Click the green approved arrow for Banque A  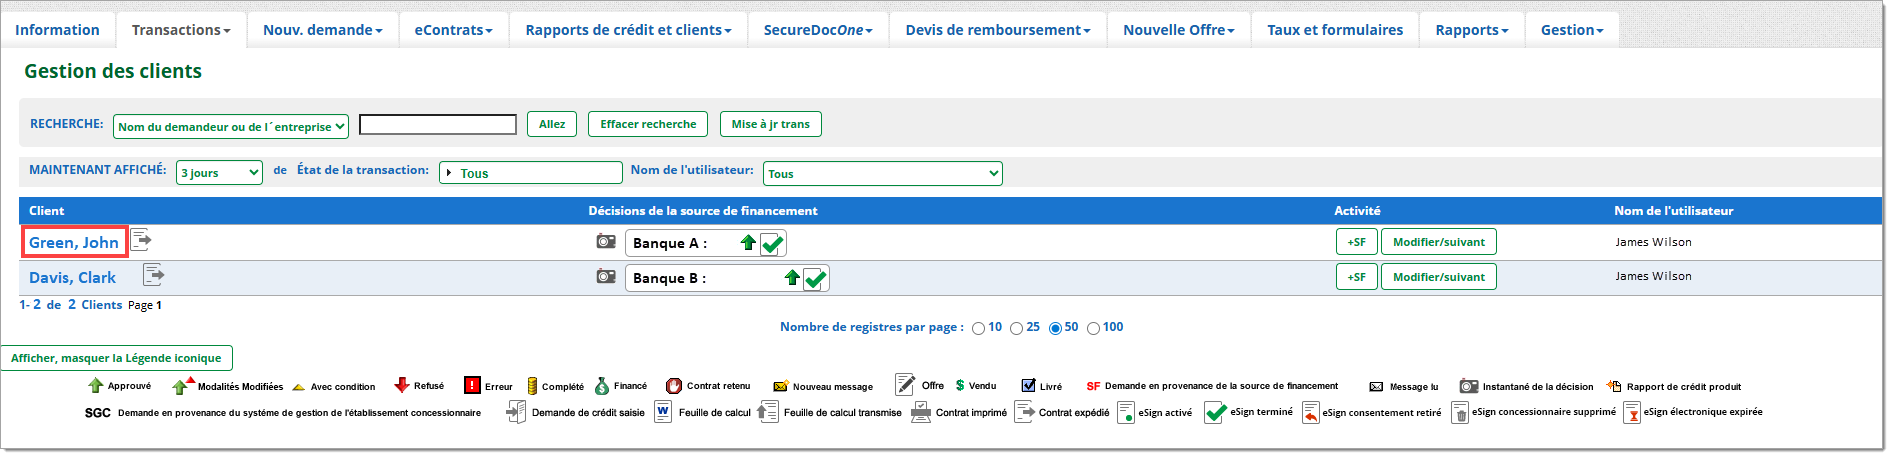tap(748, 242)
